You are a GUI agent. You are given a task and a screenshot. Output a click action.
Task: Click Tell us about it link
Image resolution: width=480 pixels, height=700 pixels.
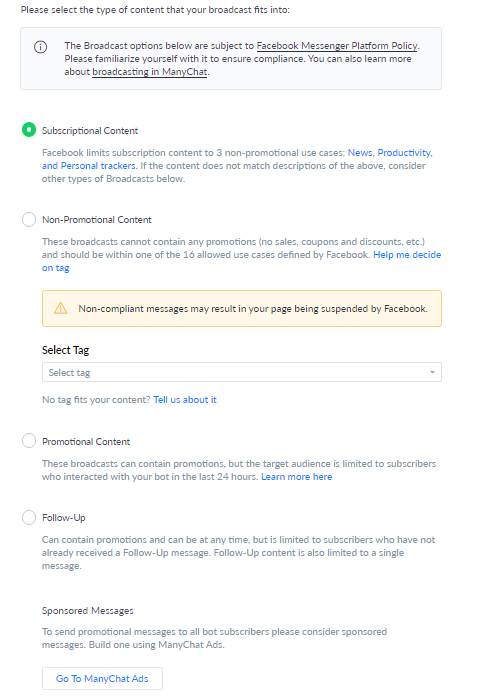pos(185,400)
